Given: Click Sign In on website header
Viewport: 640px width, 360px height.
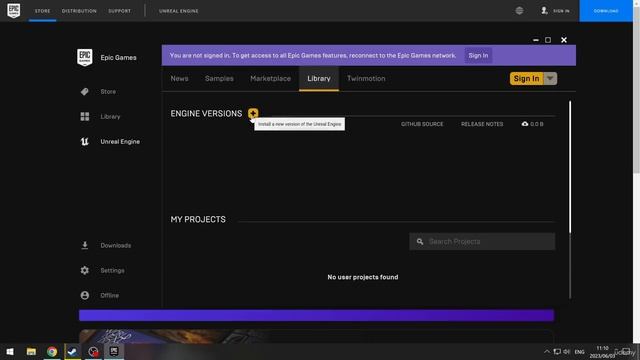Looking at the screenshot, I should tap(555, 11).
